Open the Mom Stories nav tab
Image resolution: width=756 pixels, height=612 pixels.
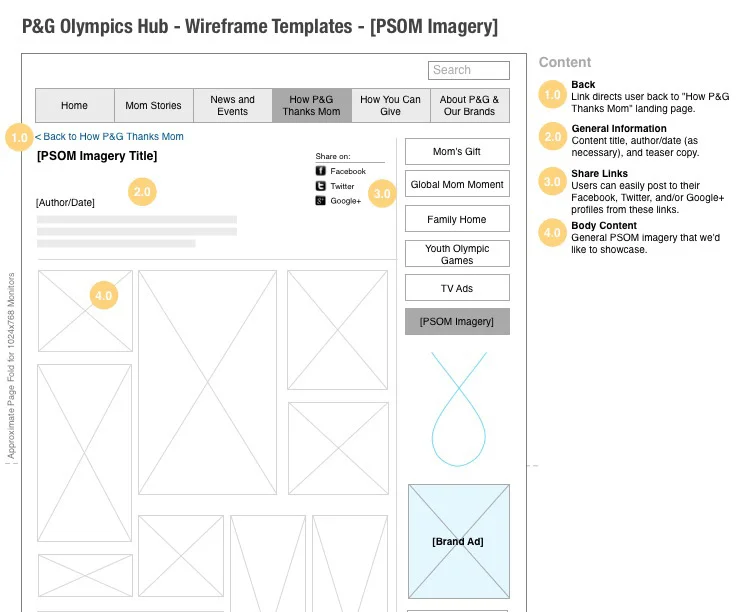point(154,106)
